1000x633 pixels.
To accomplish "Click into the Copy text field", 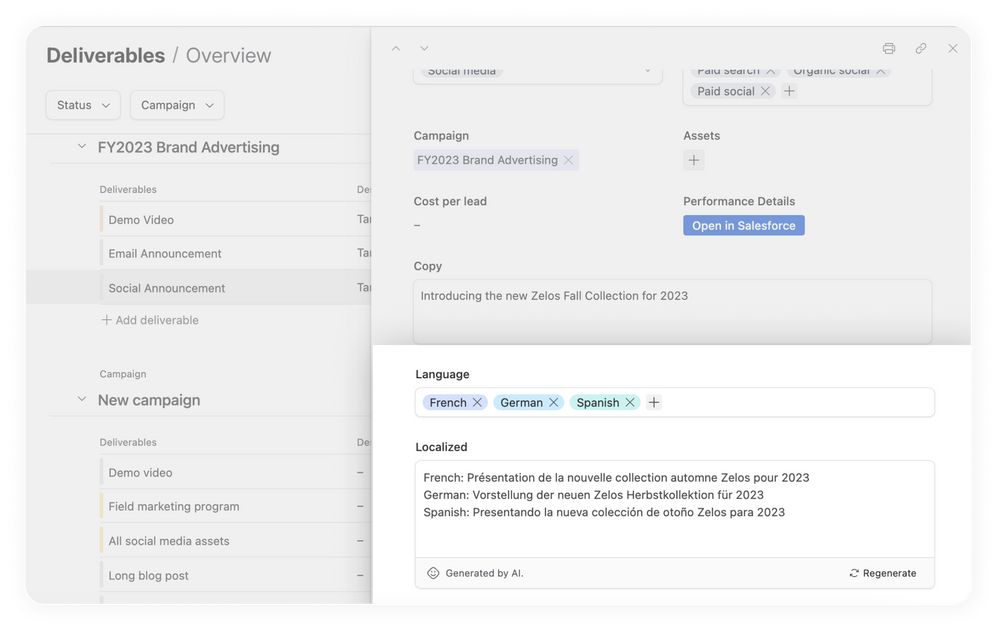I will 673,312.
